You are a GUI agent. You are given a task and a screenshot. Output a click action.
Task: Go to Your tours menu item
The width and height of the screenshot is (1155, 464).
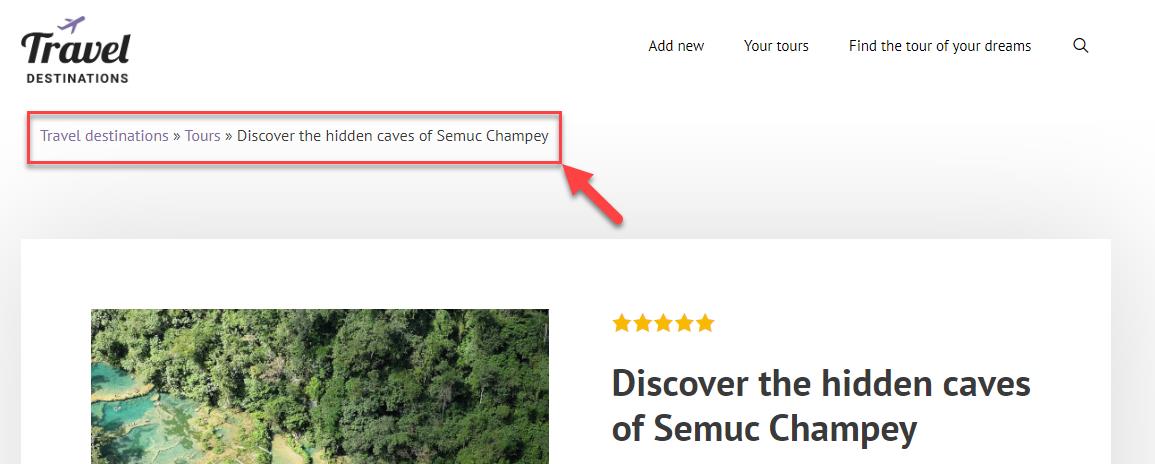pyautogui.click(x=776, y=46)
